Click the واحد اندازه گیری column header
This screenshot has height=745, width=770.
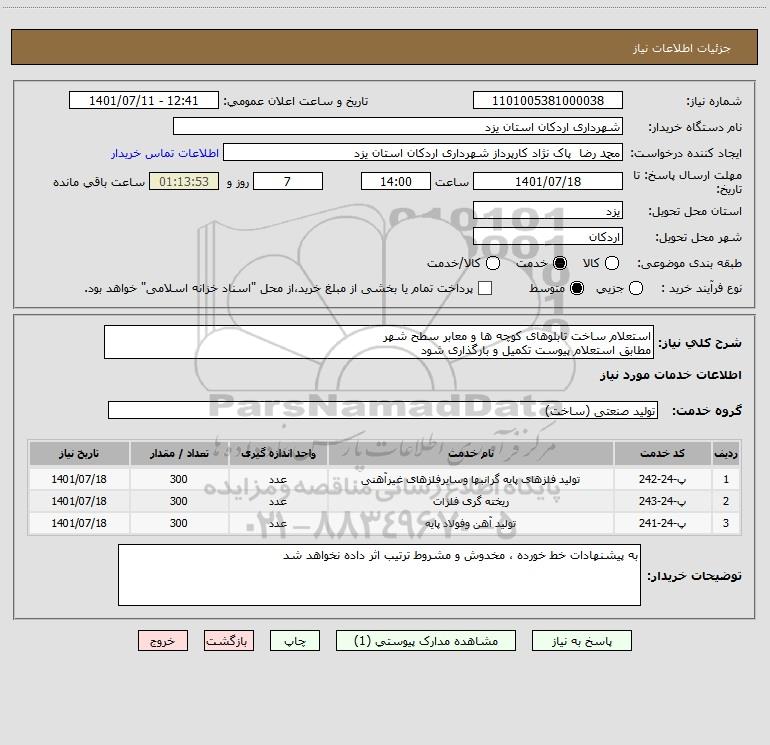[x=278, y=453]
